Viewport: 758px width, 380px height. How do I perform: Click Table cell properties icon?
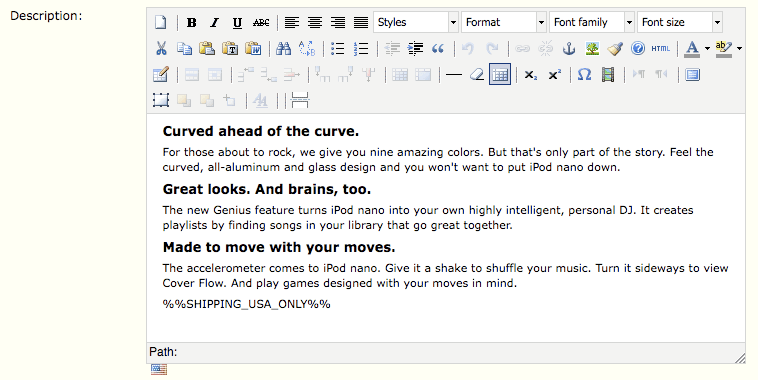point(215,74)
